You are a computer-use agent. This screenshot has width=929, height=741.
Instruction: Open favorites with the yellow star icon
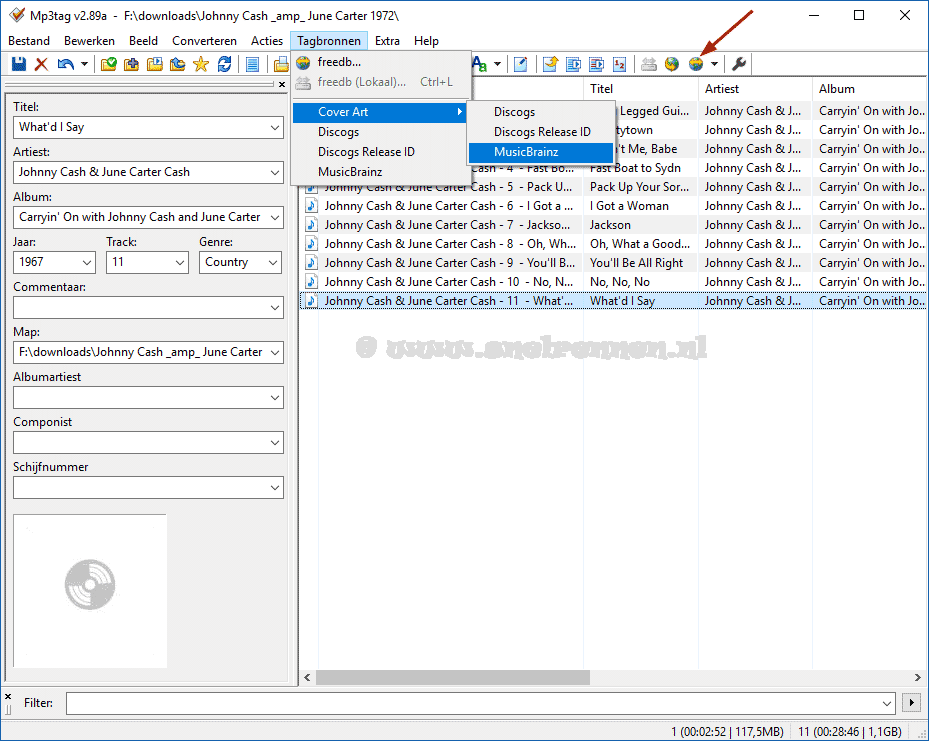pos(201,64)
